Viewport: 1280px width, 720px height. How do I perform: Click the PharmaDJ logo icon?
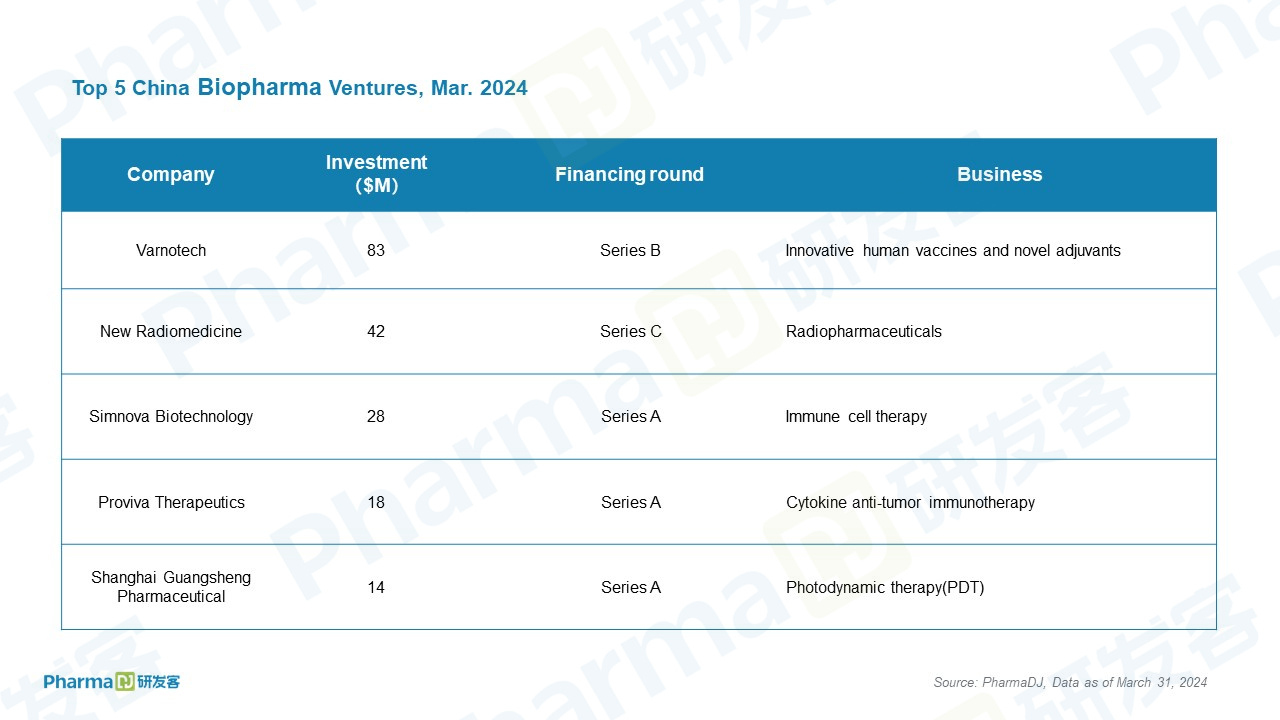(x=112, y=682)
